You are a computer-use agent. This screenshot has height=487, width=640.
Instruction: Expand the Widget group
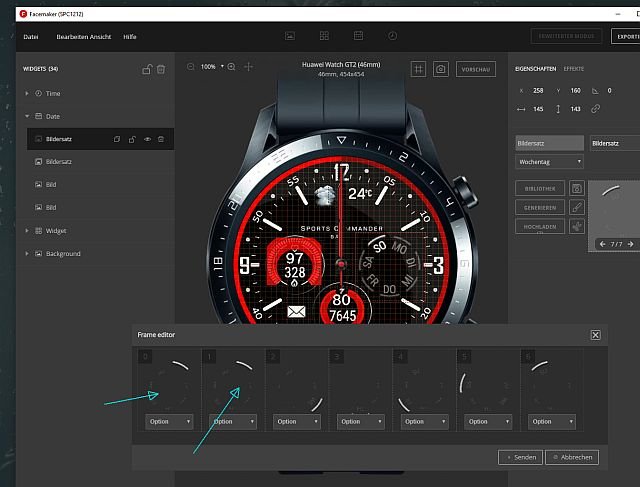pos(27,231)
